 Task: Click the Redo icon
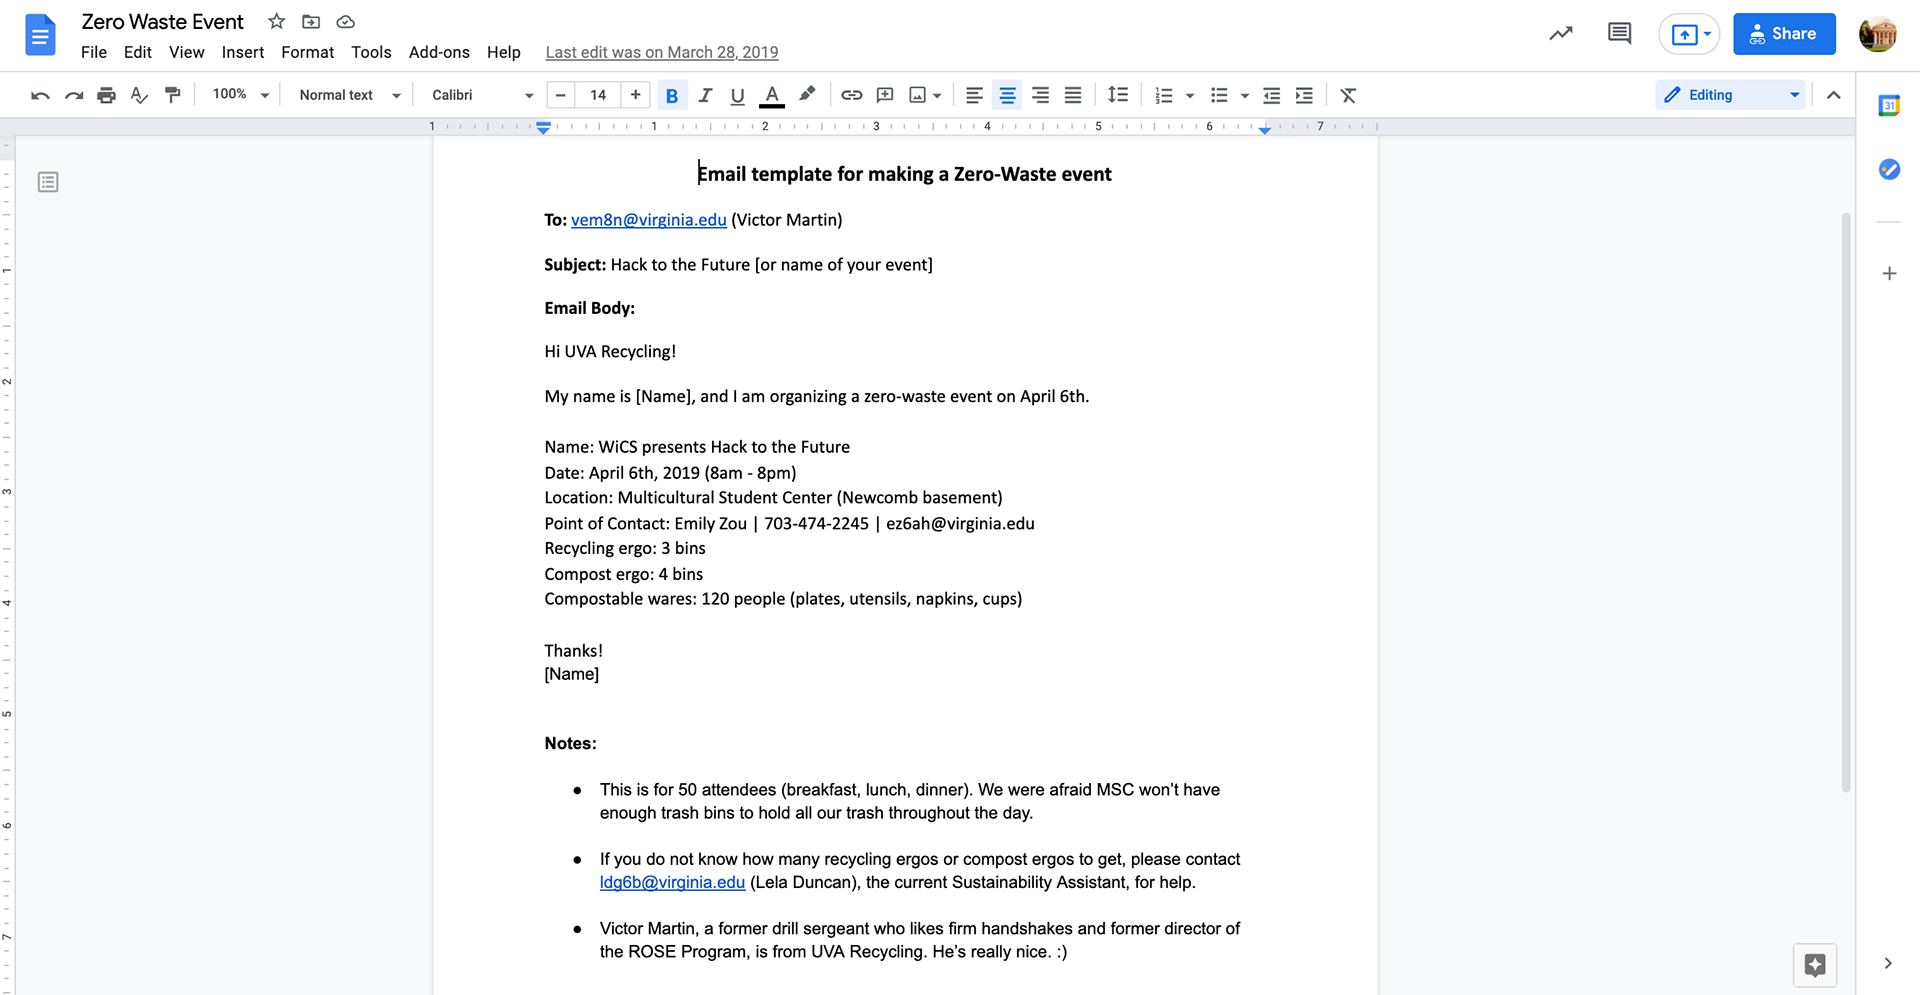click(74, 95)
